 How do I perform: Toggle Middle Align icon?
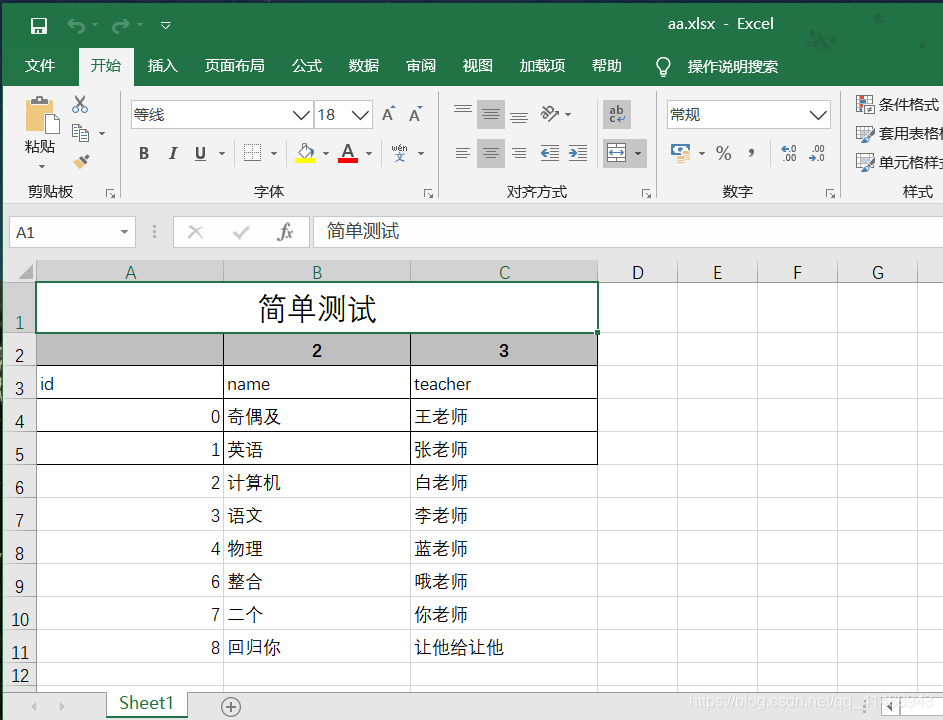tap(491, 114)
